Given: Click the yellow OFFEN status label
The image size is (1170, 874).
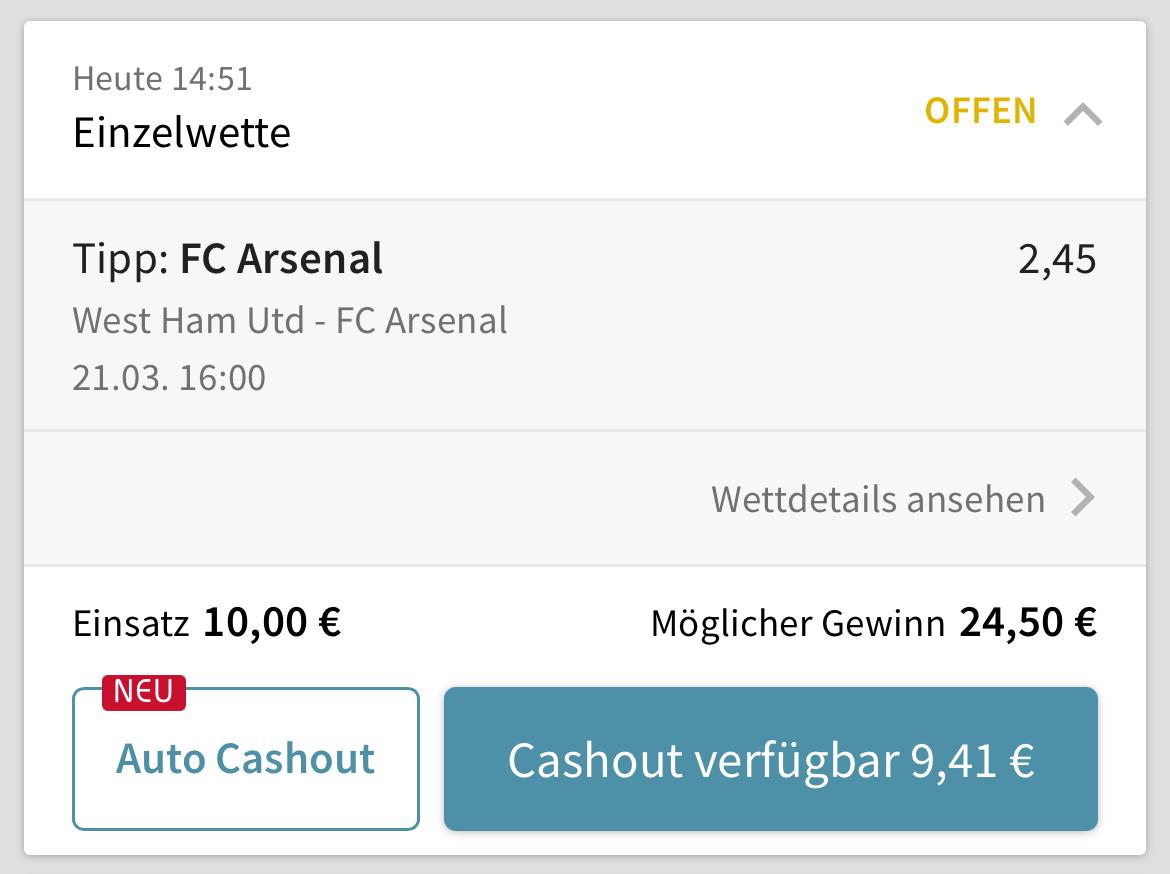Looking at the screenshot, I should [980, 110].
